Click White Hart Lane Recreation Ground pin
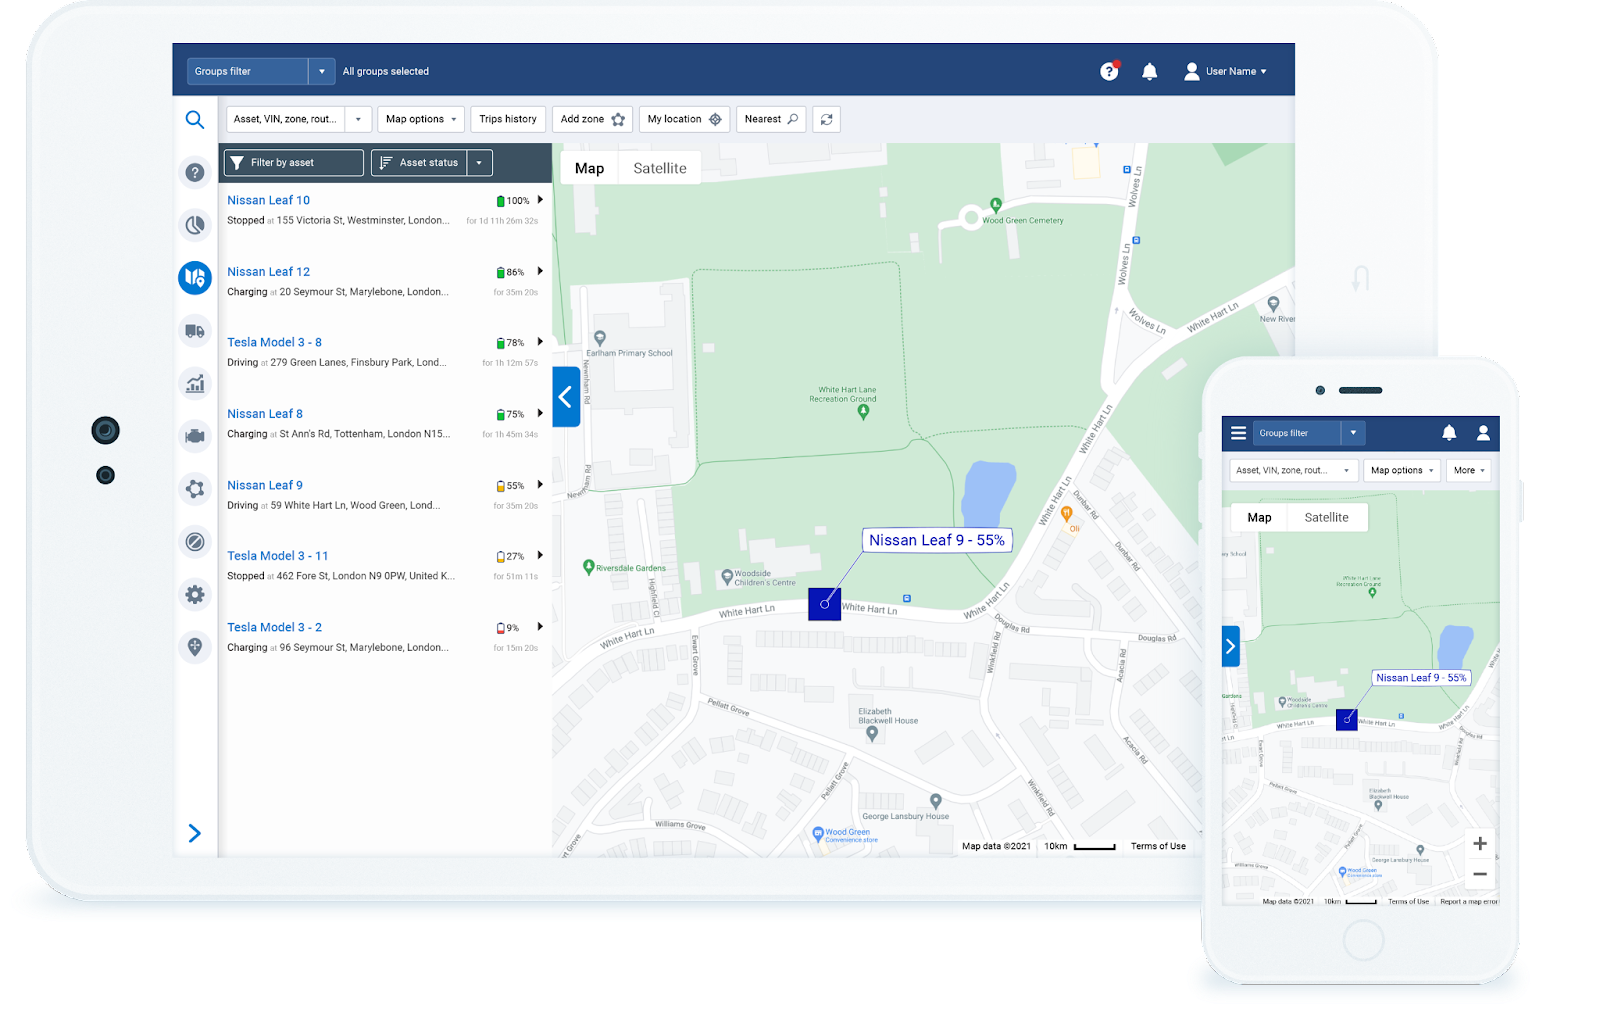The image size is (1600, 1009). 863,412
